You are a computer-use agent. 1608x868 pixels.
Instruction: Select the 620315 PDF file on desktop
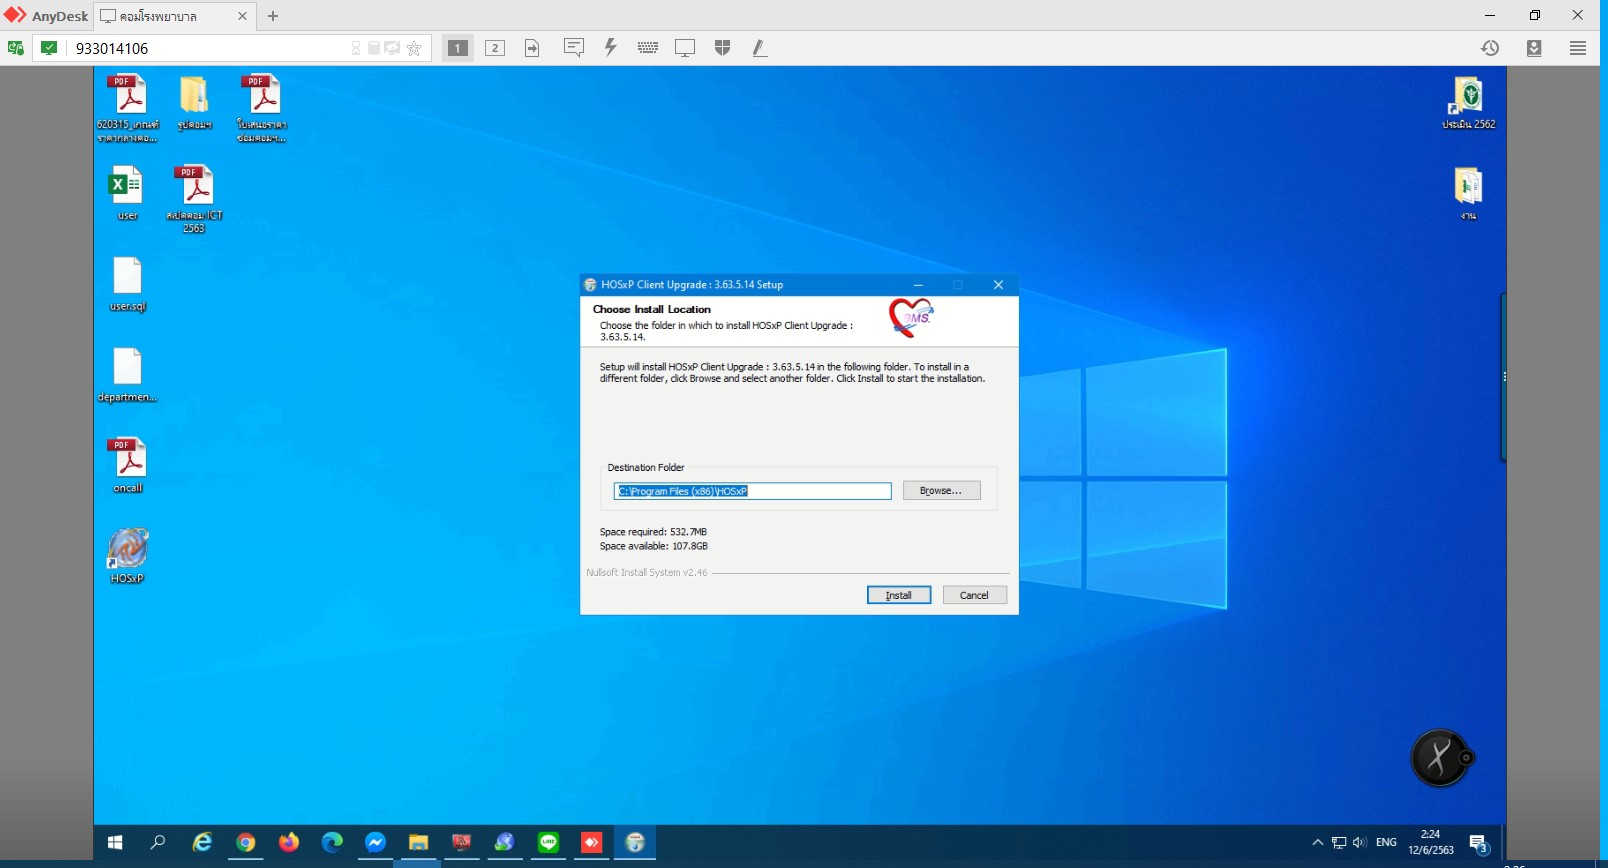(x=128, y=108)
